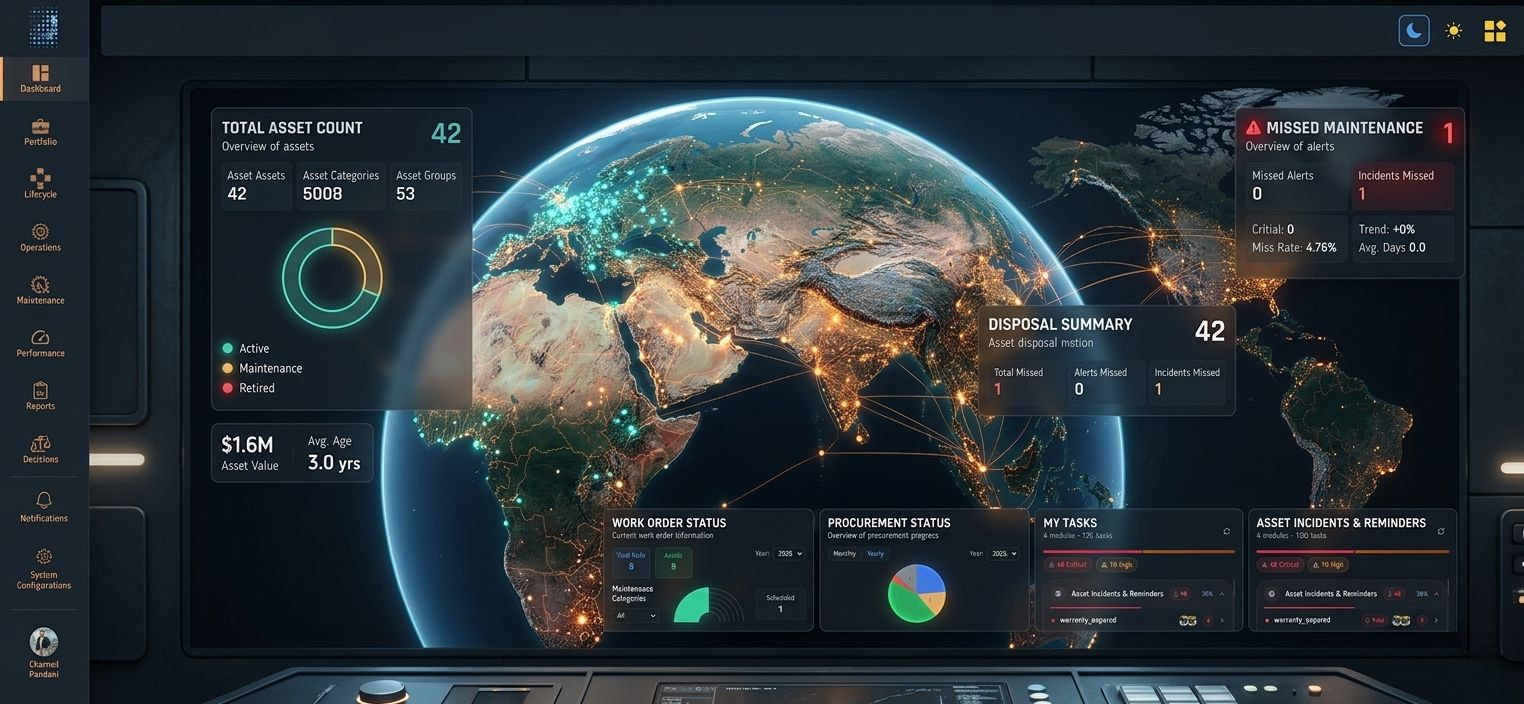Image resolution: width=1524 pixels, height=704 pixels.
Task: Click the Total tile in Work Order Status
Action: click(631, 562)
